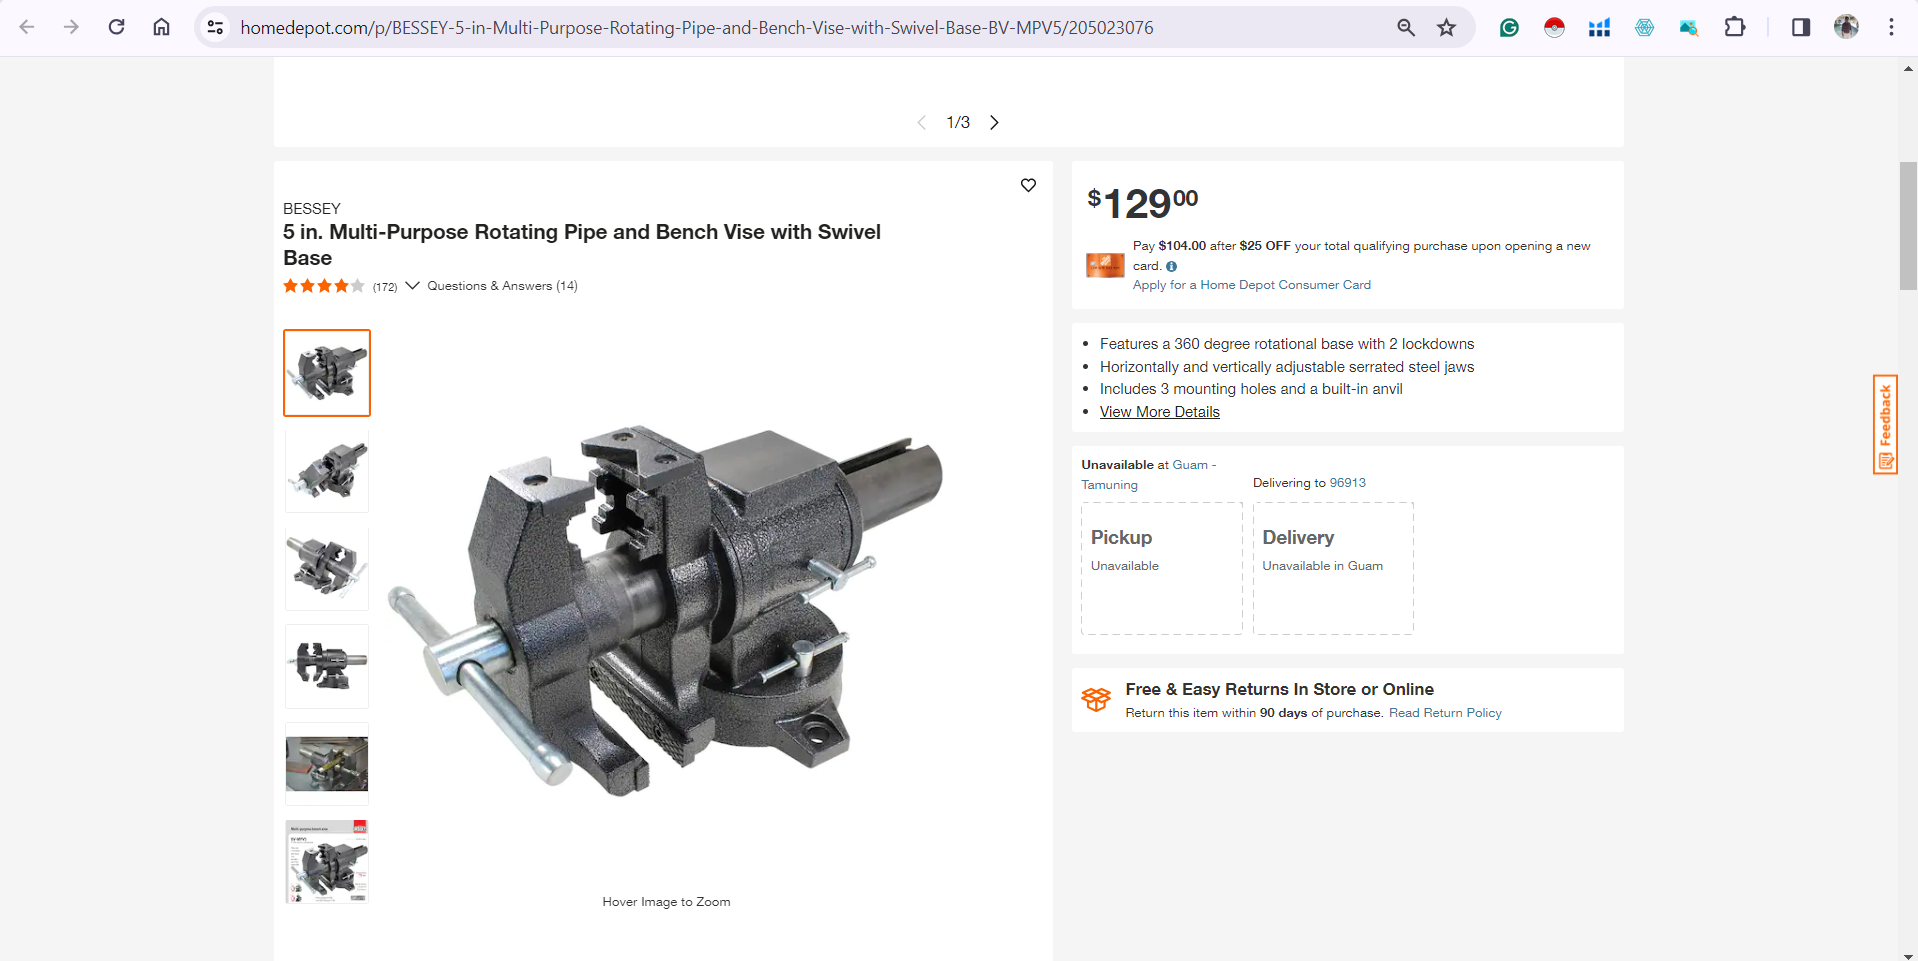1918x961 pixels.
Task: Select fourth side-view vise thumbnail
Action: (327, 666)
